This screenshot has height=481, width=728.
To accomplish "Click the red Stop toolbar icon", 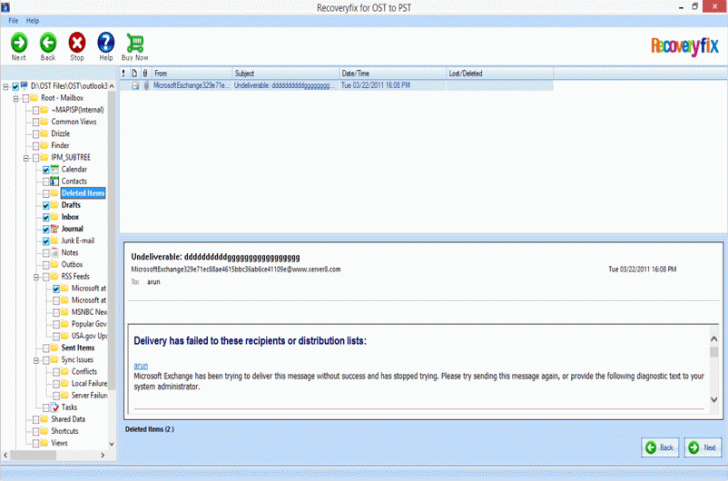I will pos(77,42).
